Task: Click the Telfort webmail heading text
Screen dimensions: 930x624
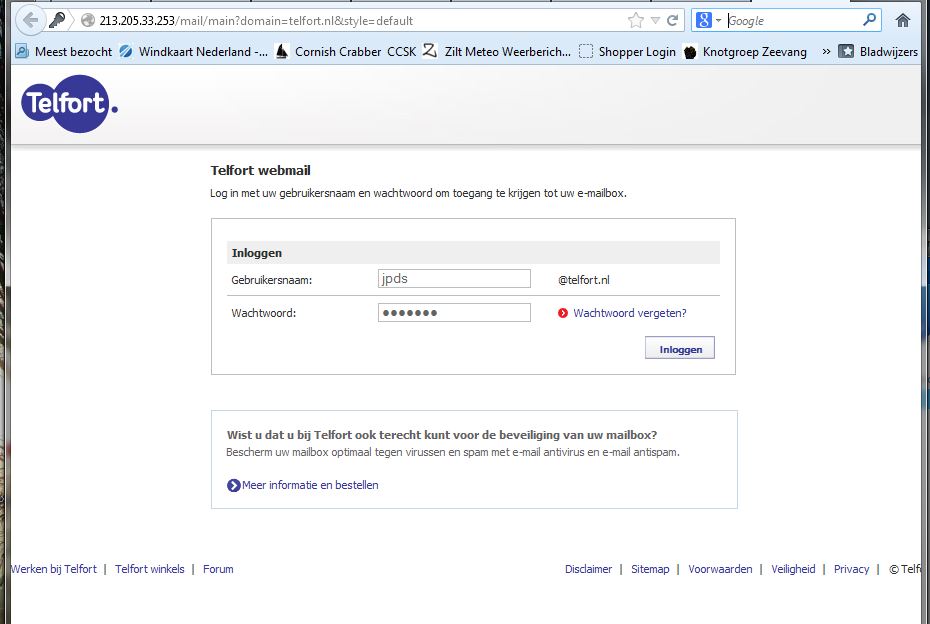Action: [260, 170]
